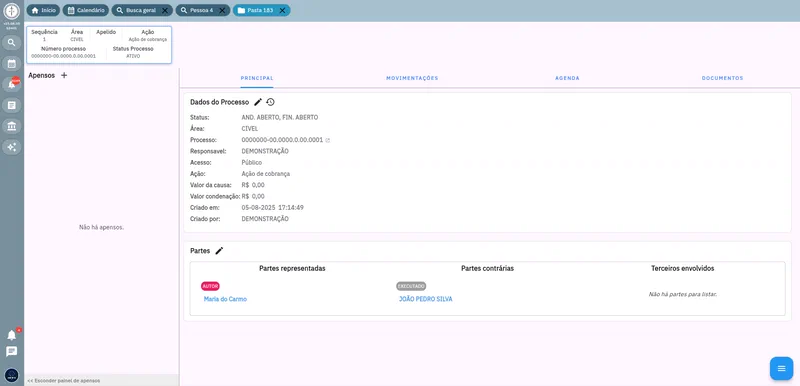The image size is (800, 386).
Task: Open the sparkle AI icon in sidebar
Action: [12, 147]
